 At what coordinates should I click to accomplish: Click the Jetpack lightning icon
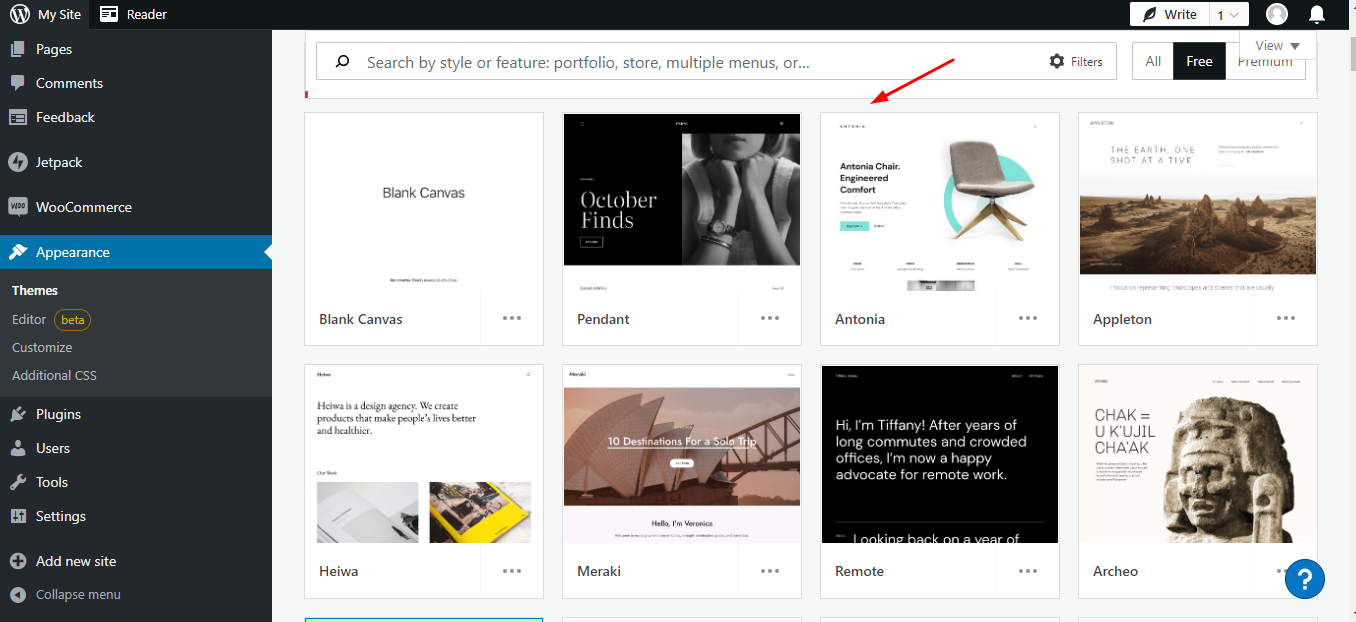(x=18, y=162)
